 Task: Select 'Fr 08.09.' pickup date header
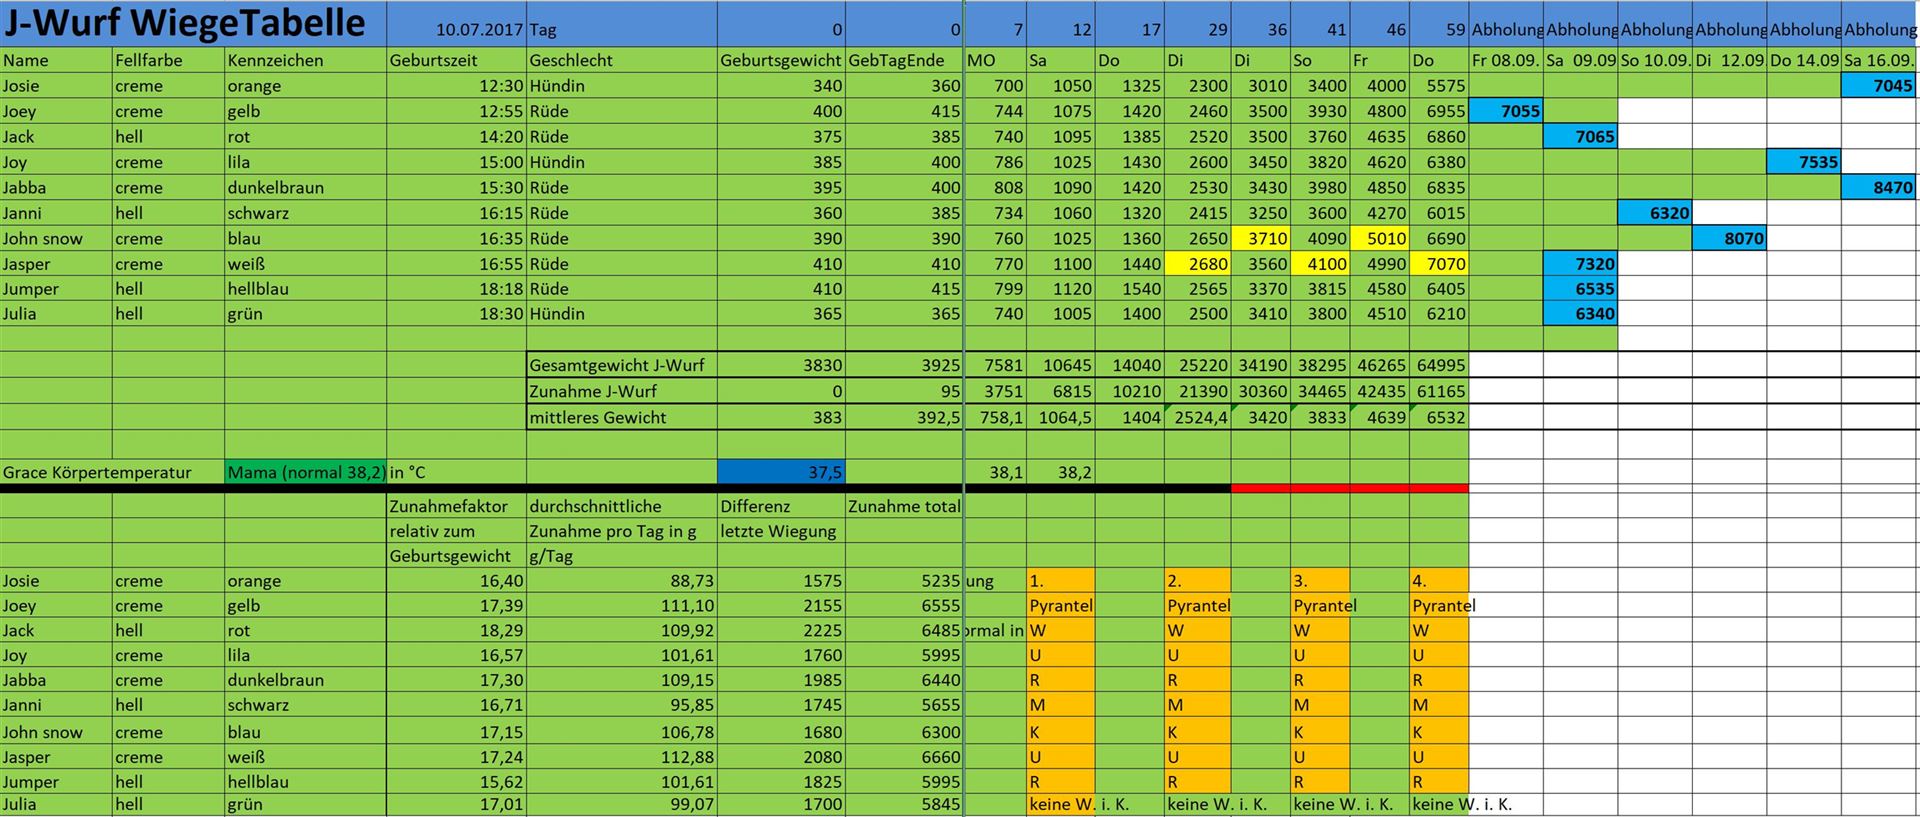1506,60
